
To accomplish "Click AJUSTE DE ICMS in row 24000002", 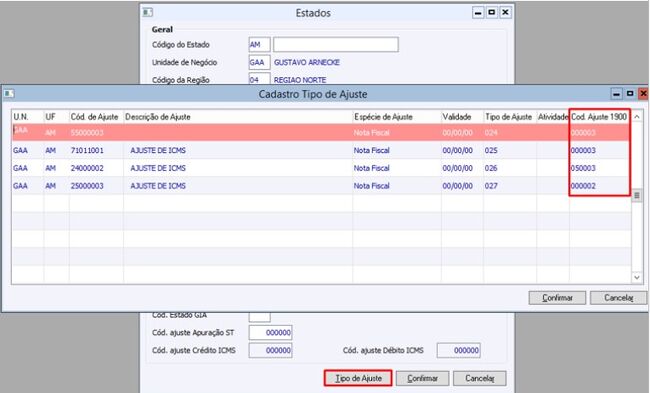I will (158, 168).
